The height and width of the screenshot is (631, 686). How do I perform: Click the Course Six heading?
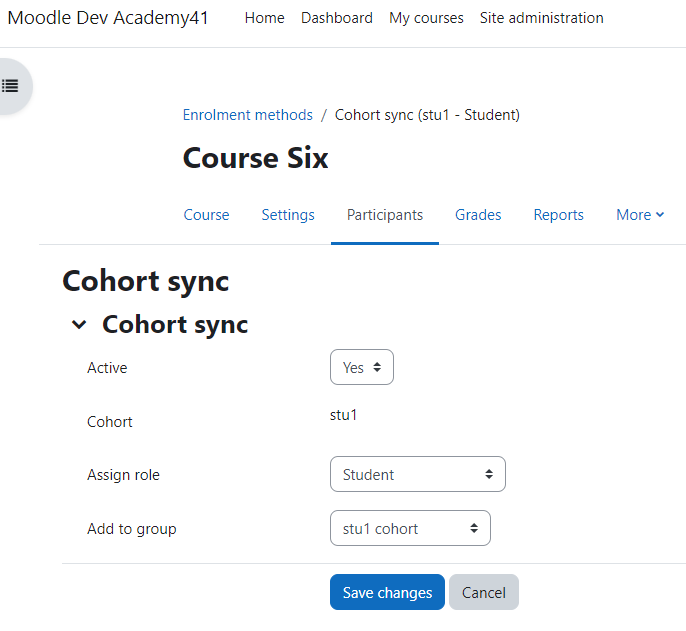pyautogui.click(x=256, y=158)
